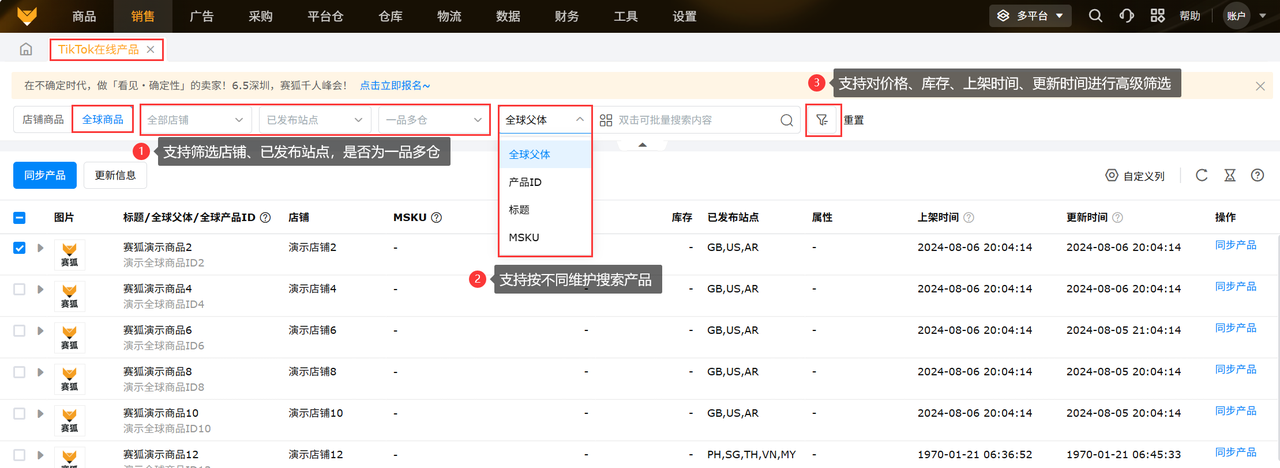Open the hourglass task history icon
This screenshot has width=1280, height=468.
1230,176
